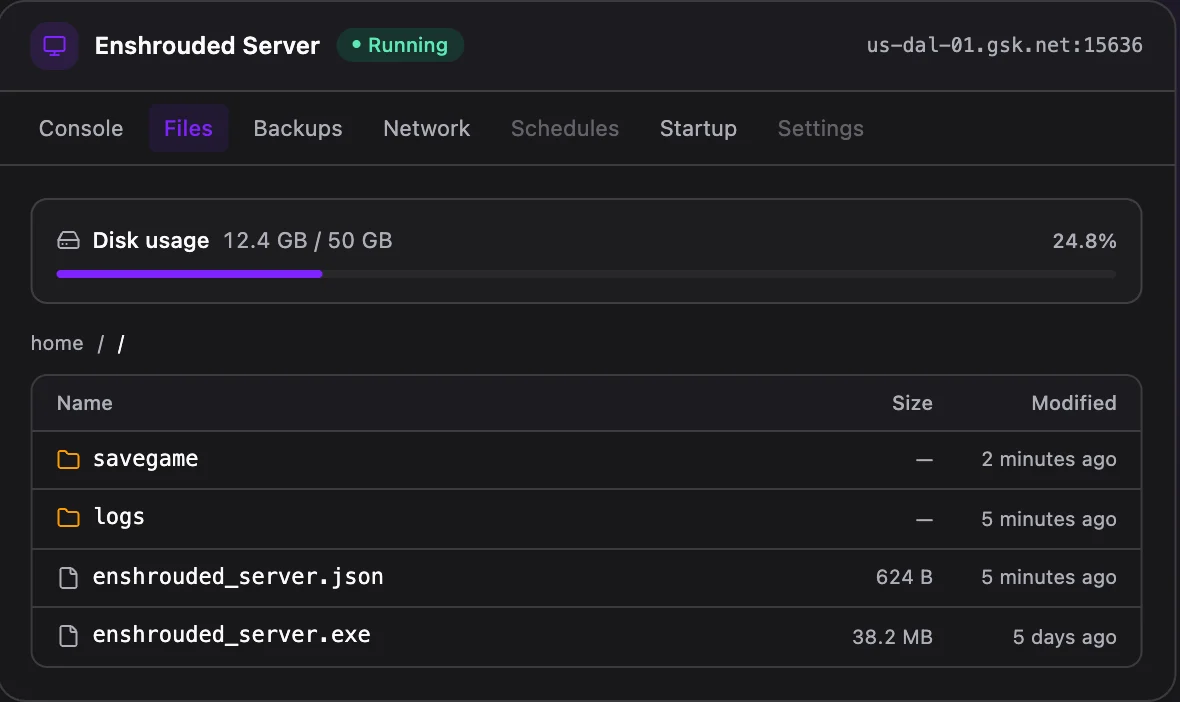Click the Enshrouded Server title
1180x702 pixels.
[x=208, y=46]
